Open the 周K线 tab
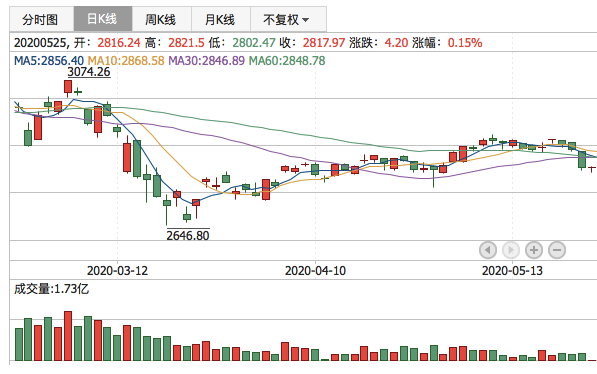597x374 pixels. [162, 19]
